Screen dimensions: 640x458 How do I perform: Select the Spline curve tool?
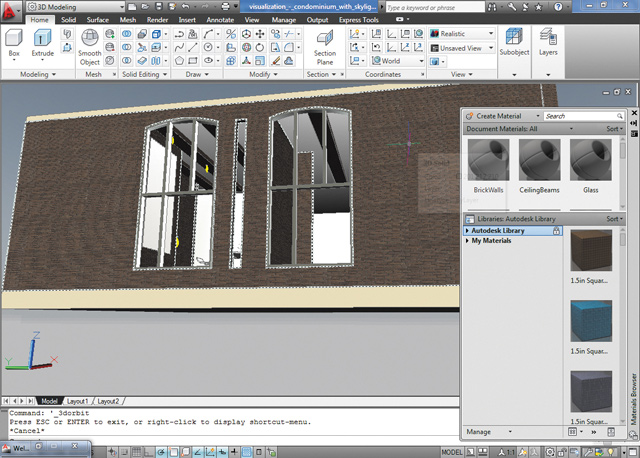(x=179, y=47)
